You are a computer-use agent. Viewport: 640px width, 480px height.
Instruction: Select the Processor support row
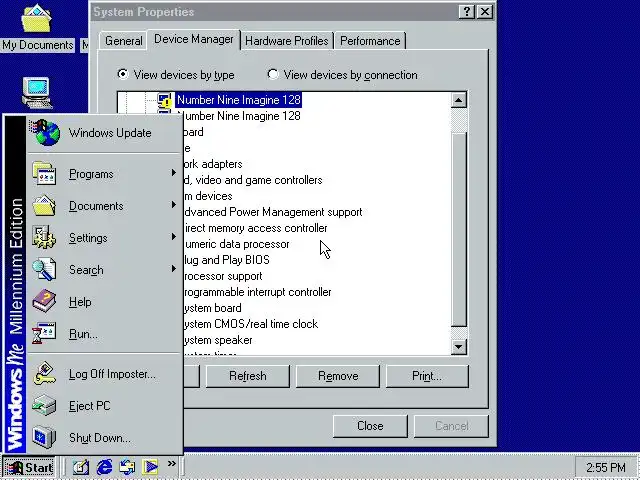(x=223, y=276)
